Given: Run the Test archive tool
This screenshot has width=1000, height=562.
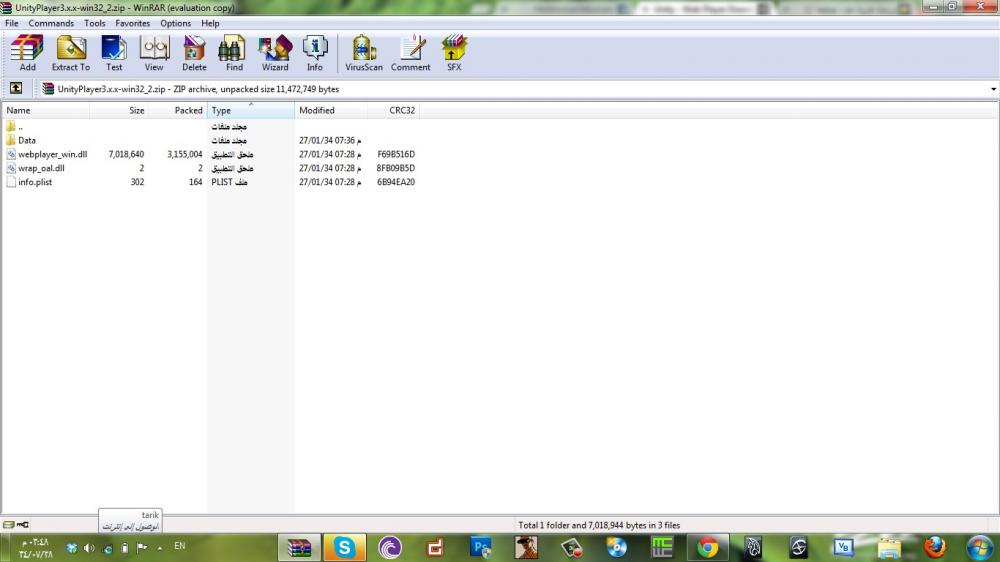Looking at the screenshot, I should point(114,53).
